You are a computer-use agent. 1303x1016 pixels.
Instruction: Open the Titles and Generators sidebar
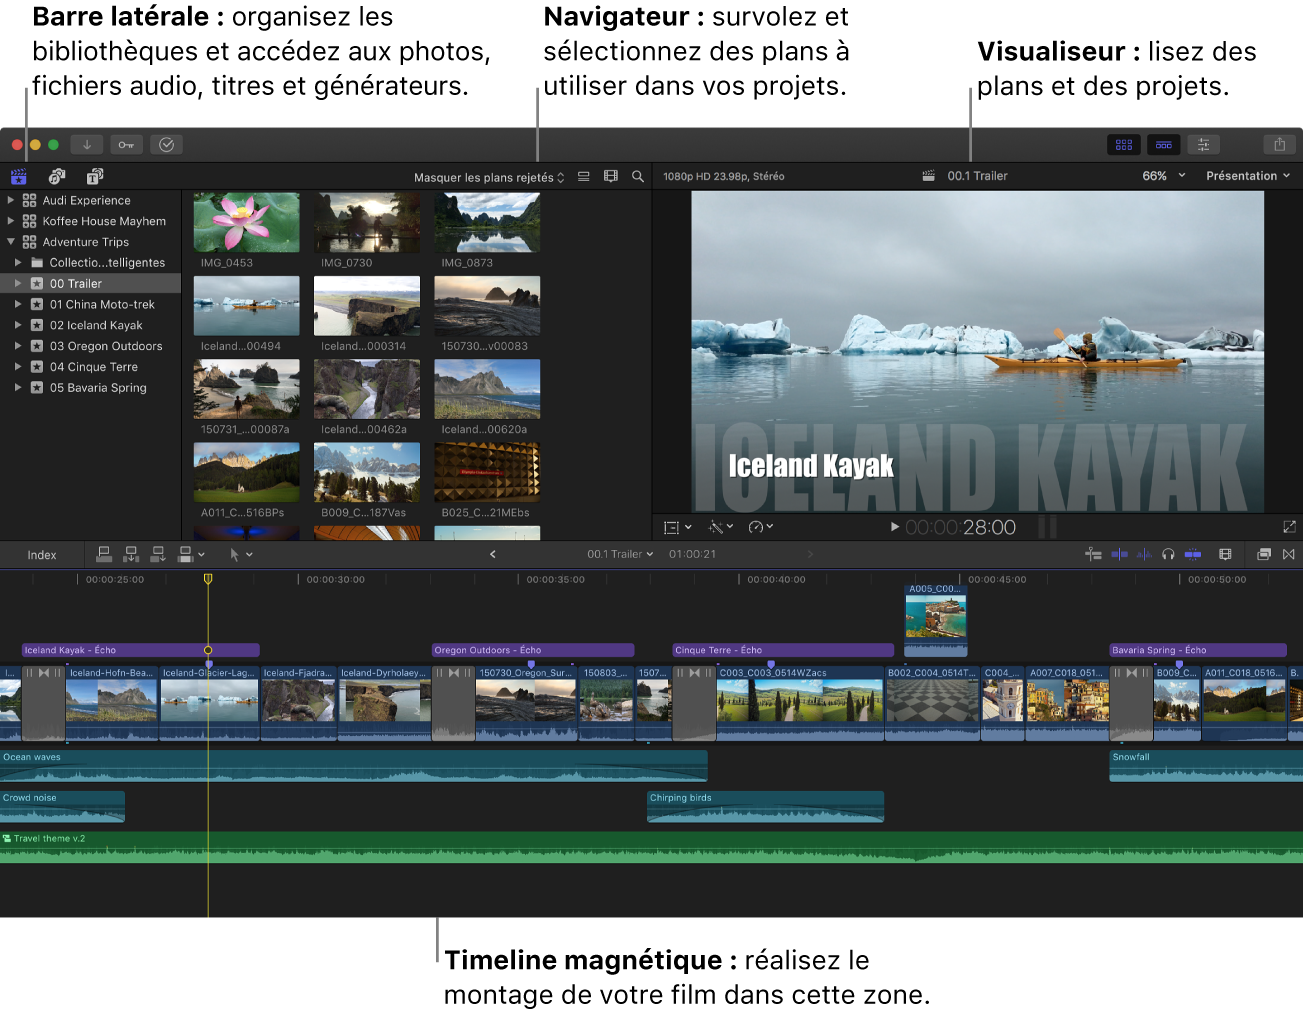coord(95,177)
